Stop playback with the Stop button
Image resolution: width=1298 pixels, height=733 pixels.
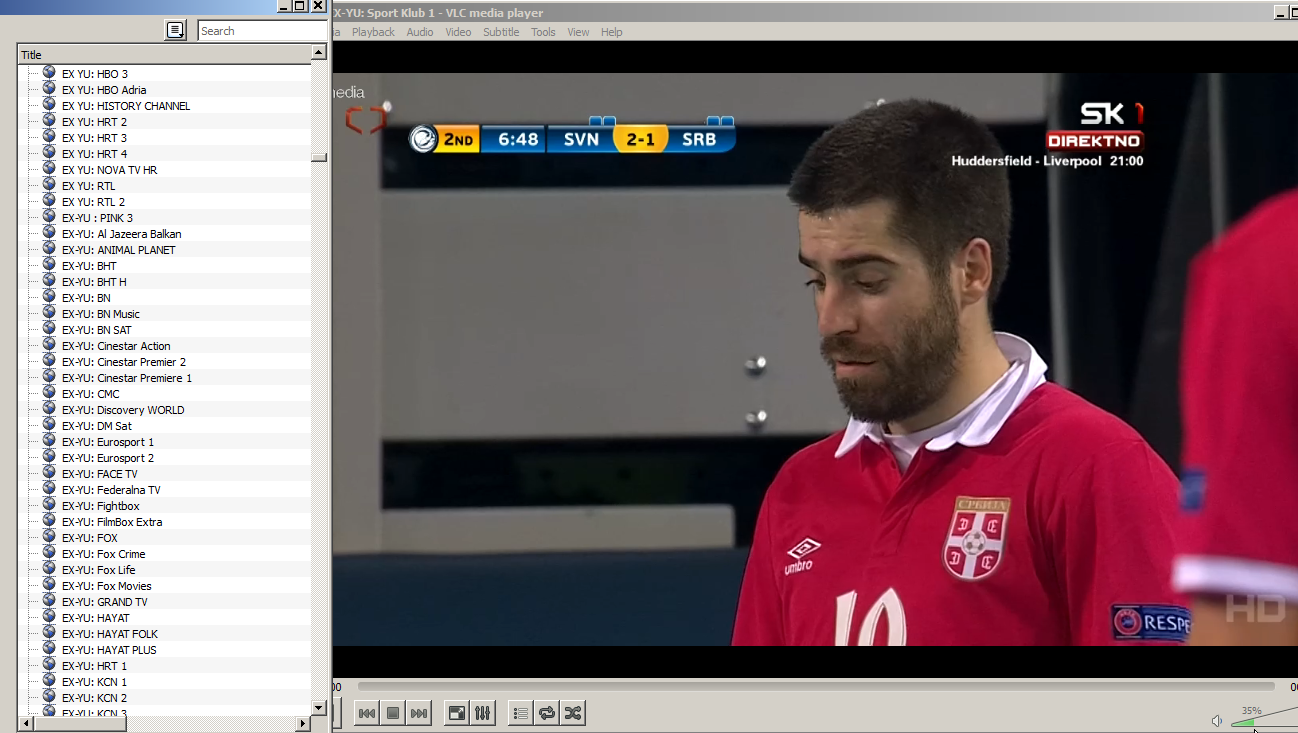[x=393, y=713]
